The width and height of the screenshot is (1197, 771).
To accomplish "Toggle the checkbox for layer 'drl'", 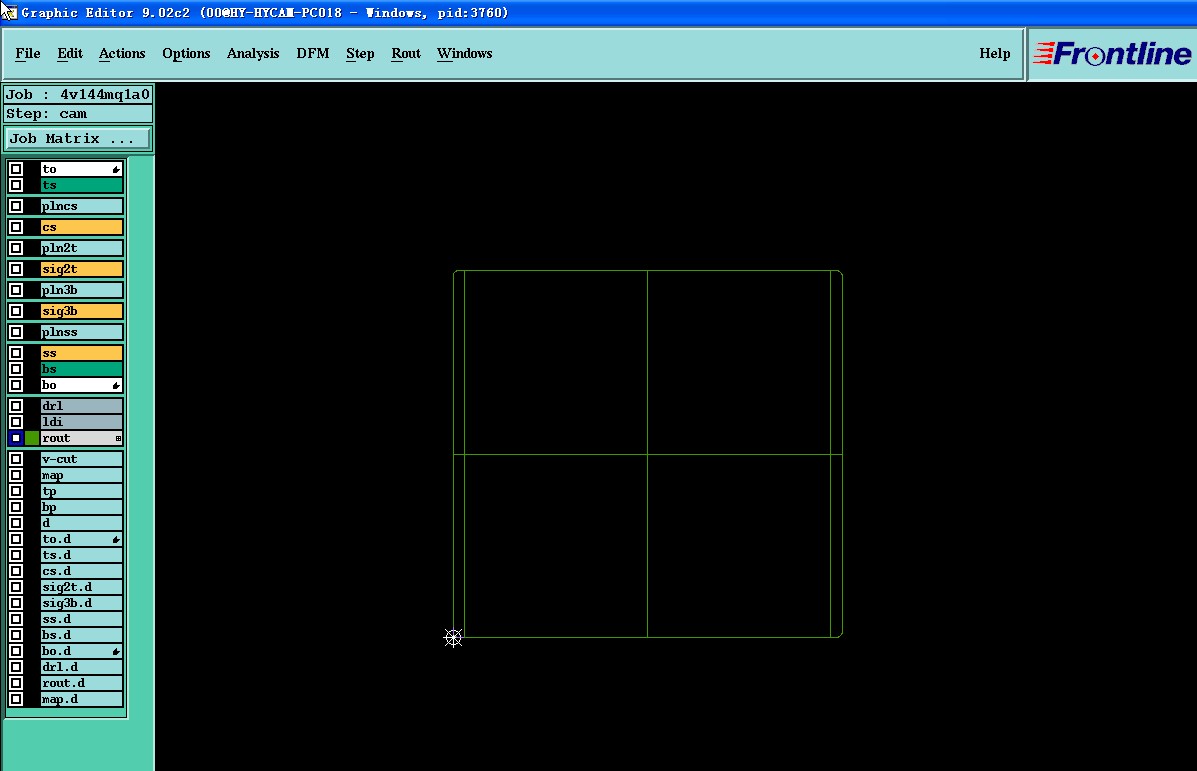I will tap(16, 405).
